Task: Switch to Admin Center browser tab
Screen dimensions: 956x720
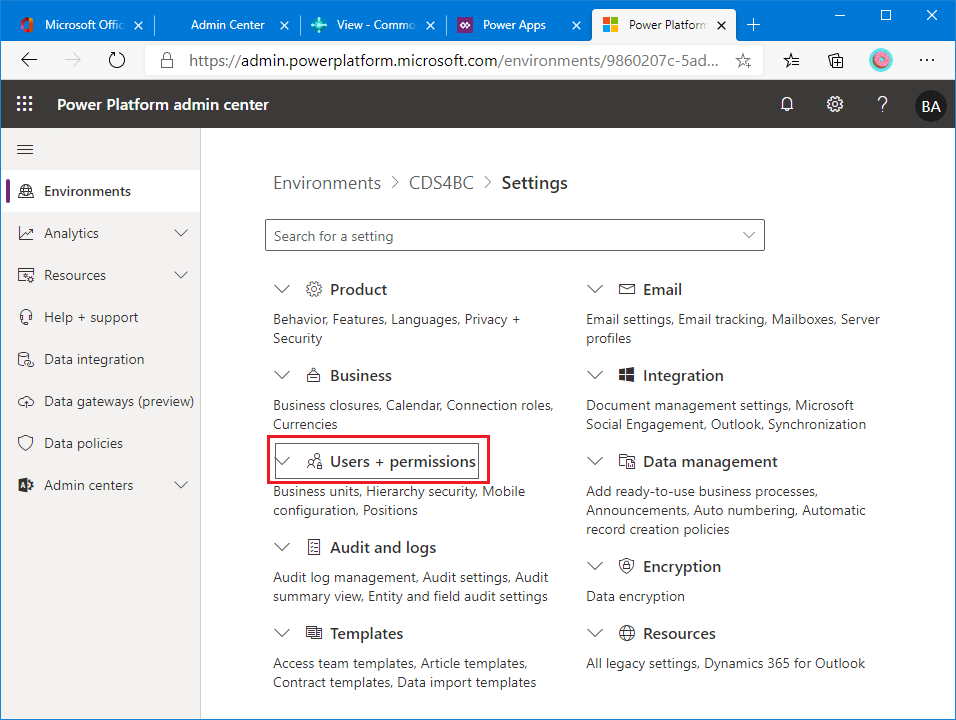Action: point(227,25)
